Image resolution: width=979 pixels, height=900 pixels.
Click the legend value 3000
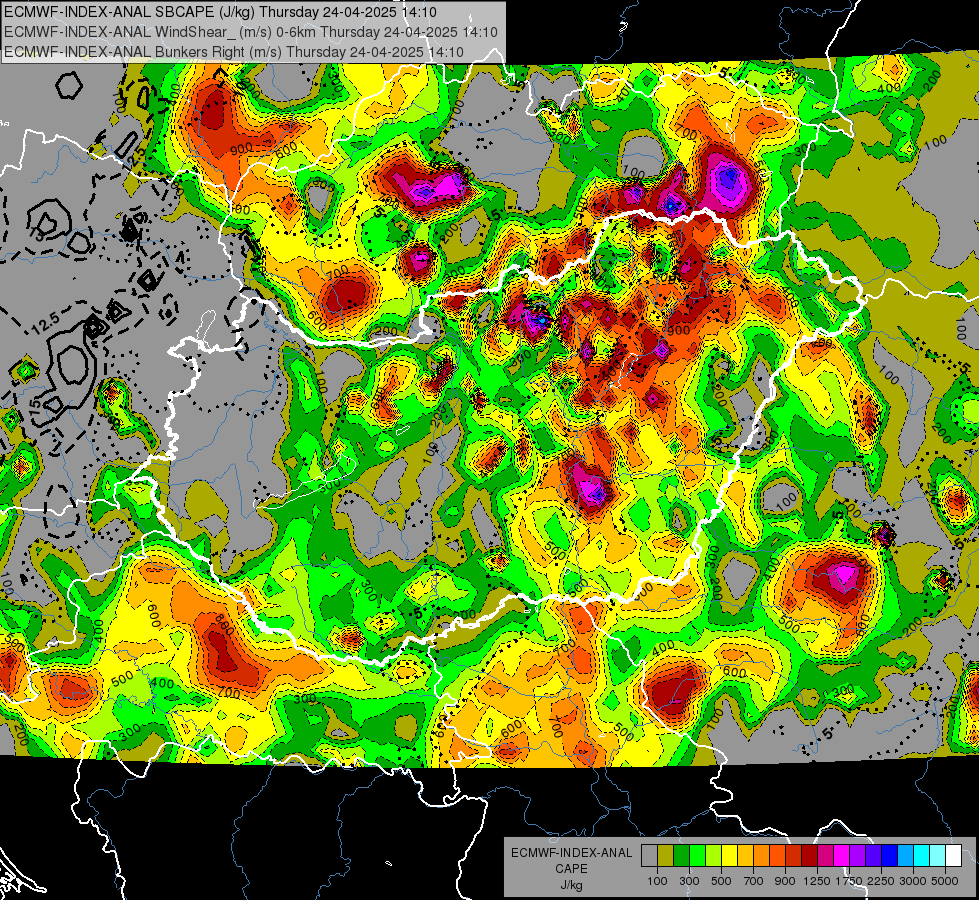[x=913, y=881]
